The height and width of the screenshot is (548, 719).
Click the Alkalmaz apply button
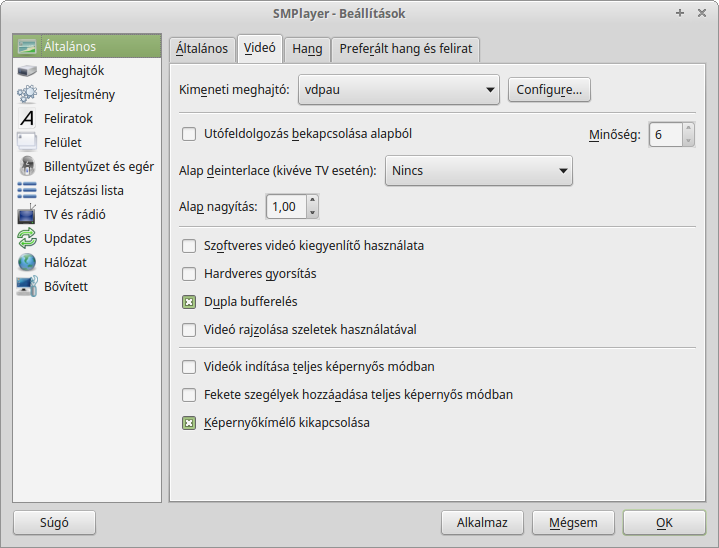point(482,523)
